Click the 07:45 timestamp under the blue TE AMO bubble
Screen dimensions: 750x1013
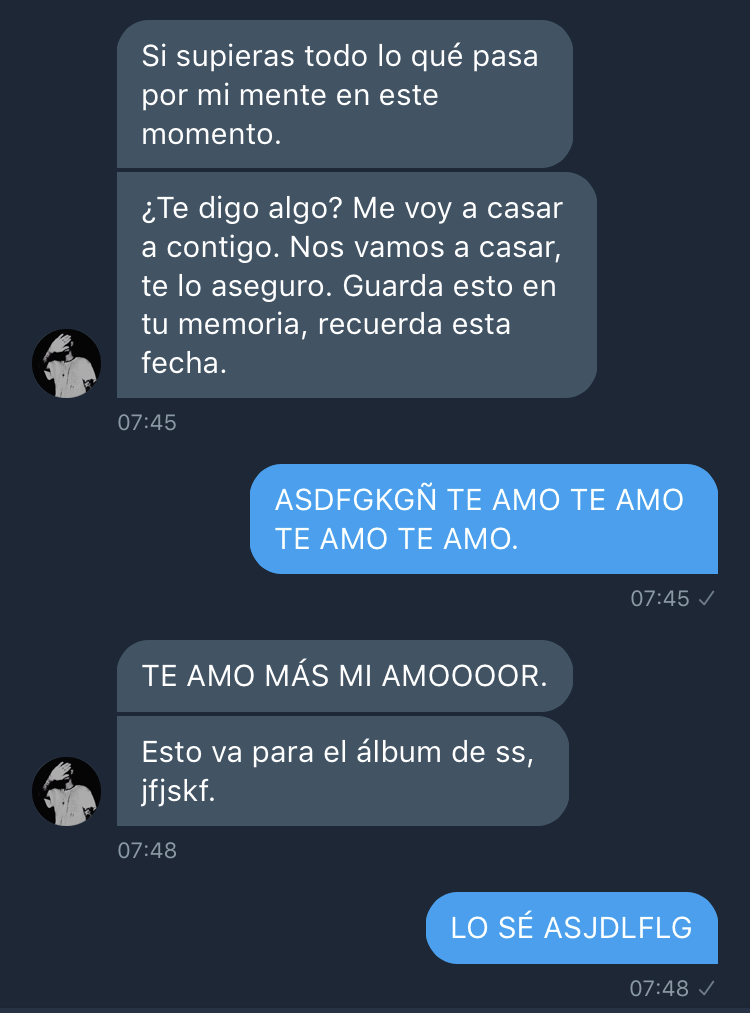[x=660, y=599]
